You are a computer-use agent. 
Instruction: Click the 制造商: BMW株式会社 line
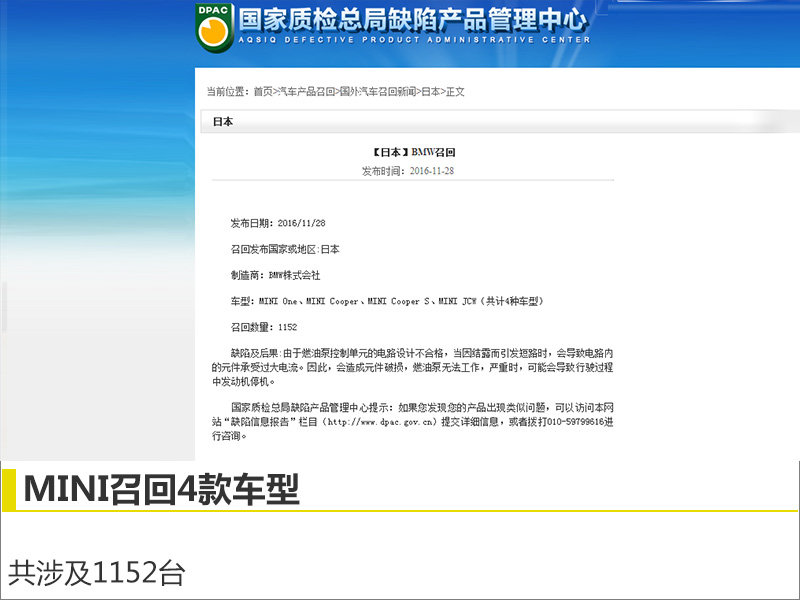click(x=276, y=275)
